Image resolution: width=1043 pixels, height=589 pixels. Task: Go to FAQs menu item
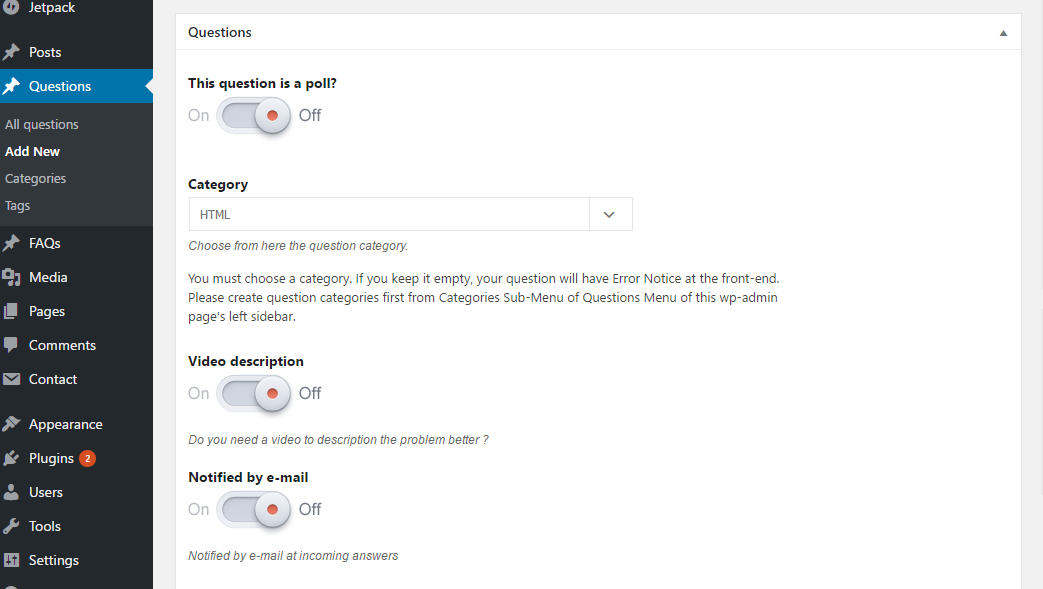(45, 243)
